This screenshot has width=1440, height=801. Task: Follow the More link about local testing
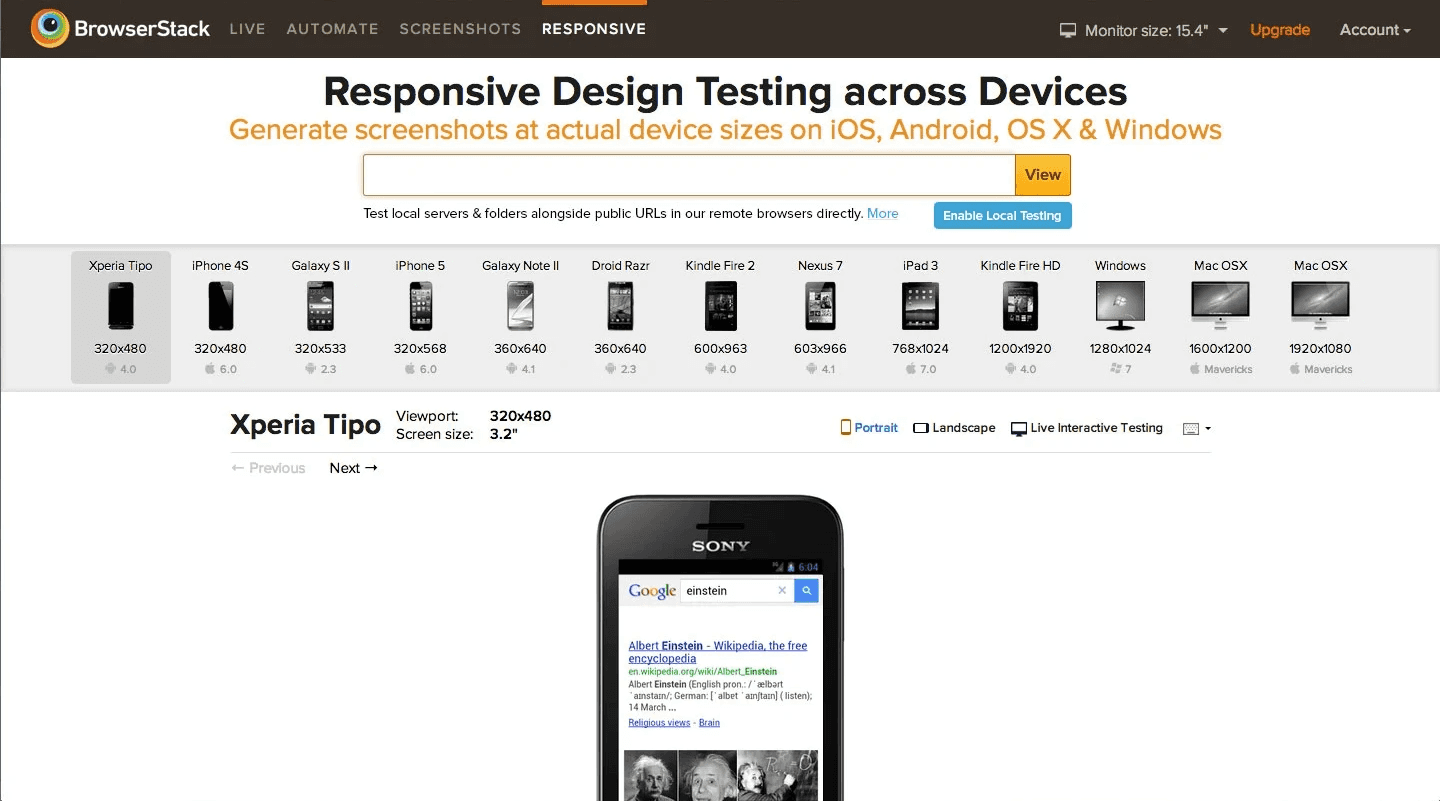tap(882, 213)
